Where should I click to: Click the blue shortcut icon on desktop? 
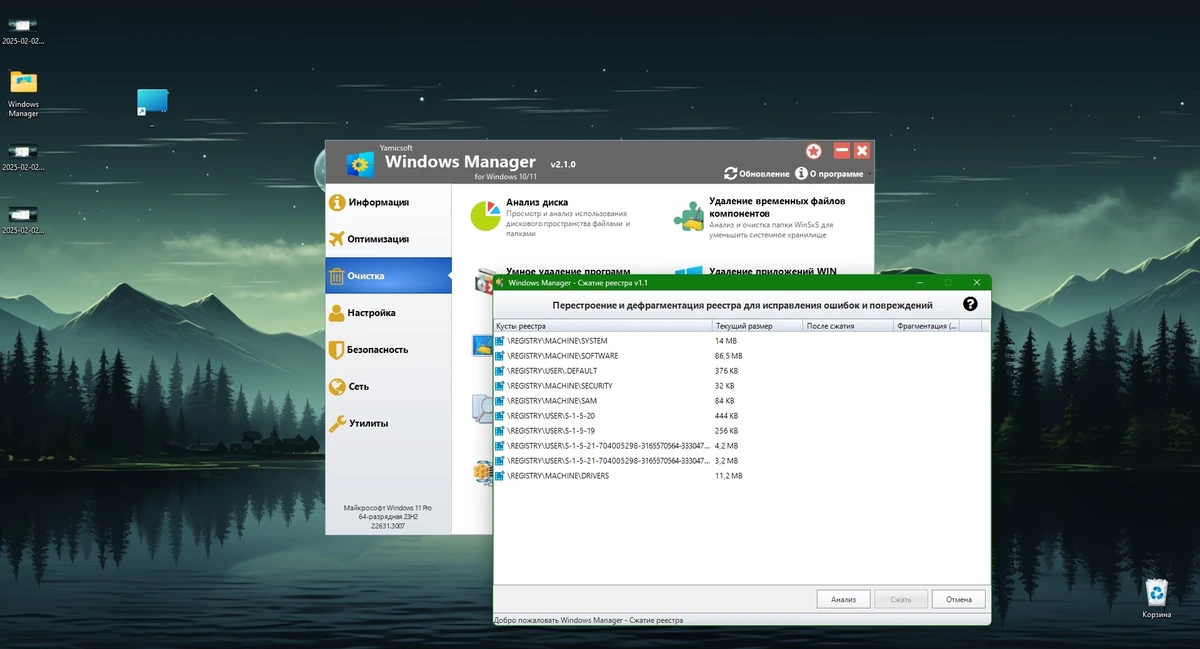click(x=153, y=101)
